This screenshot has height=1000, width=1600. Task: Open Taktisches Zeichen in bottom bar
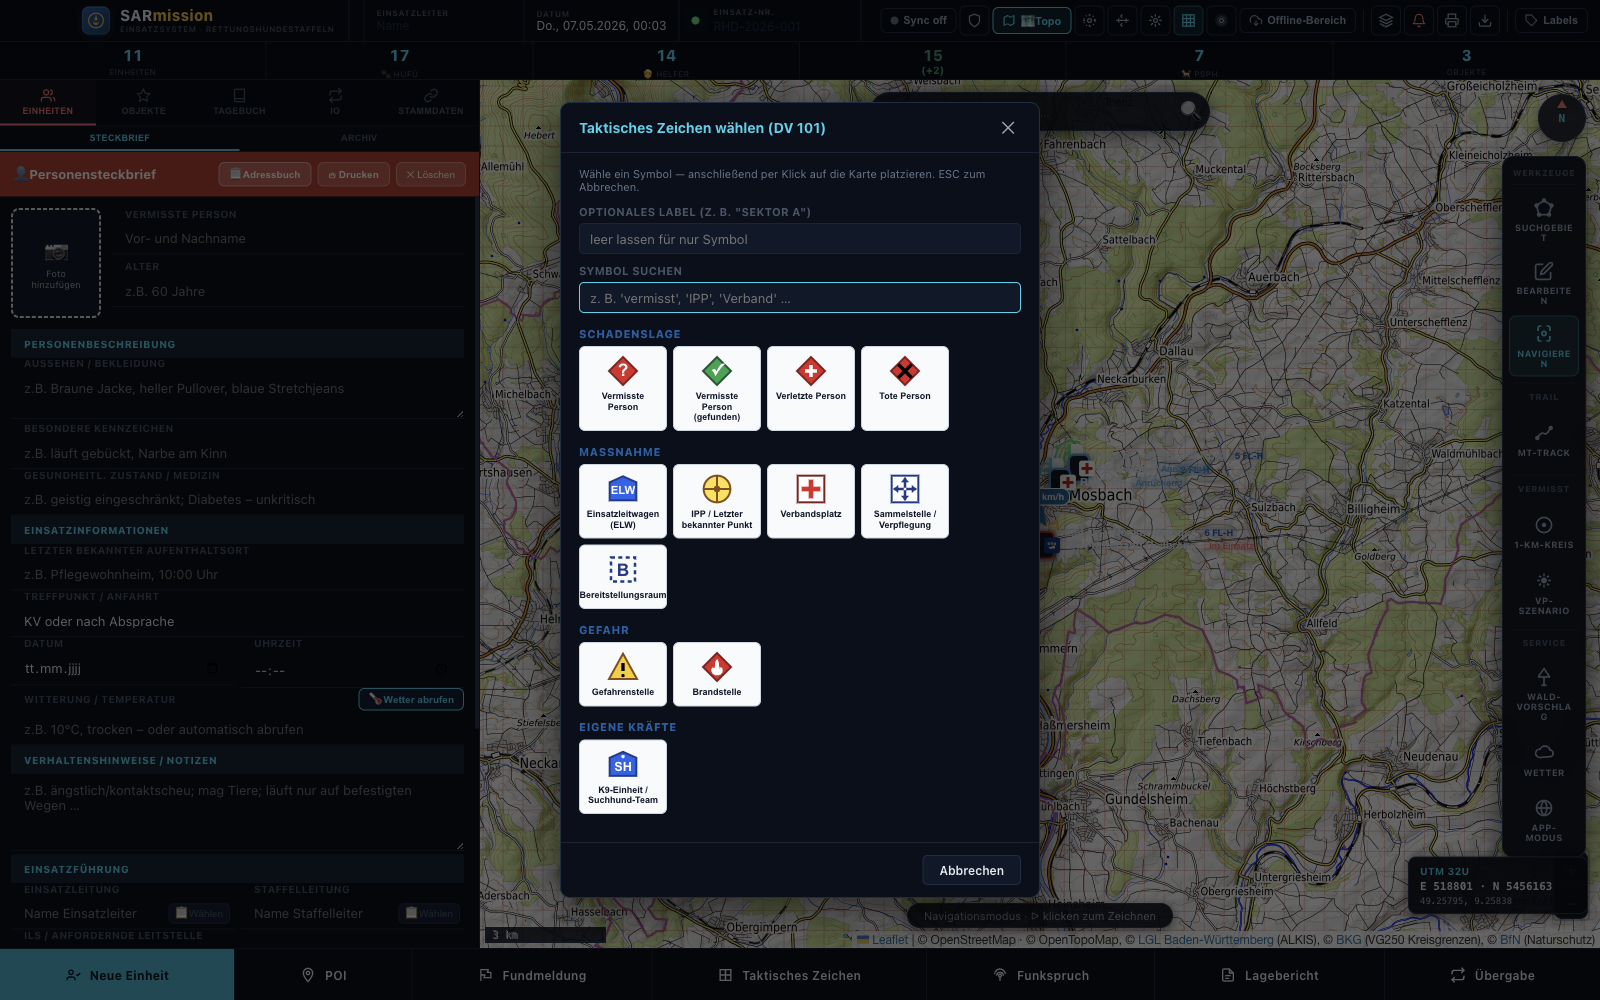coord(790,975)
